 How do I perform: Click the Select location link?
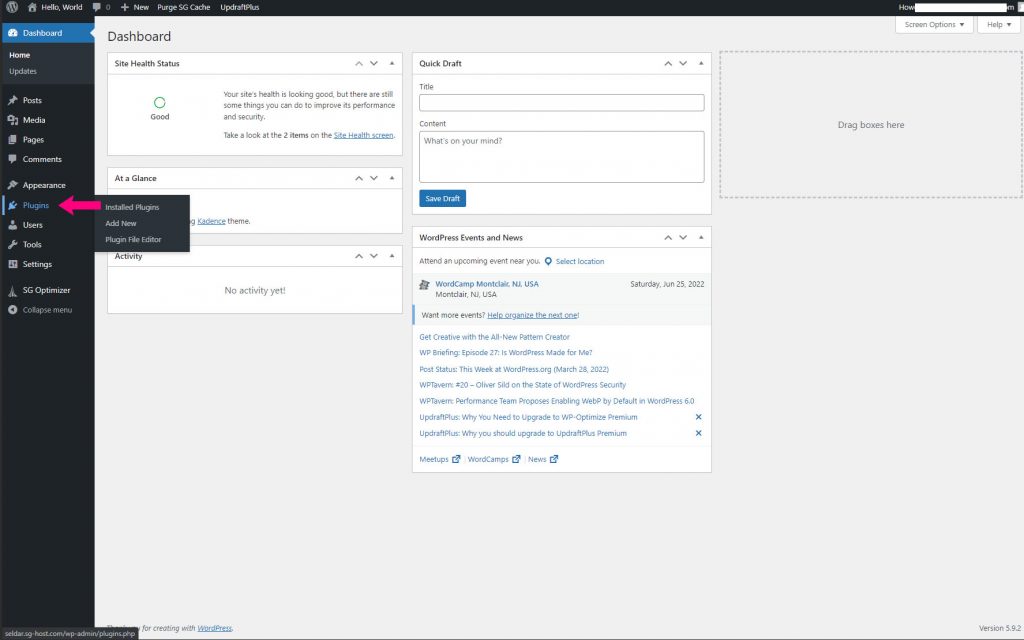point(580,261)
